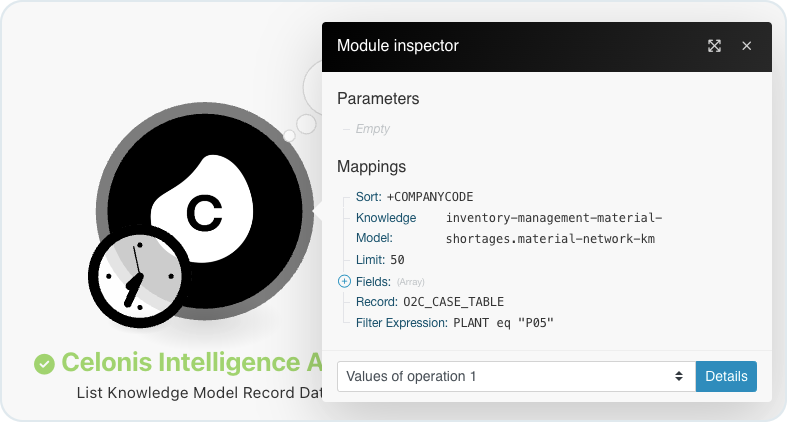Viewport: 787px width, 422px height.
Task: Click the green success checkmark icon
Action: 44,364
